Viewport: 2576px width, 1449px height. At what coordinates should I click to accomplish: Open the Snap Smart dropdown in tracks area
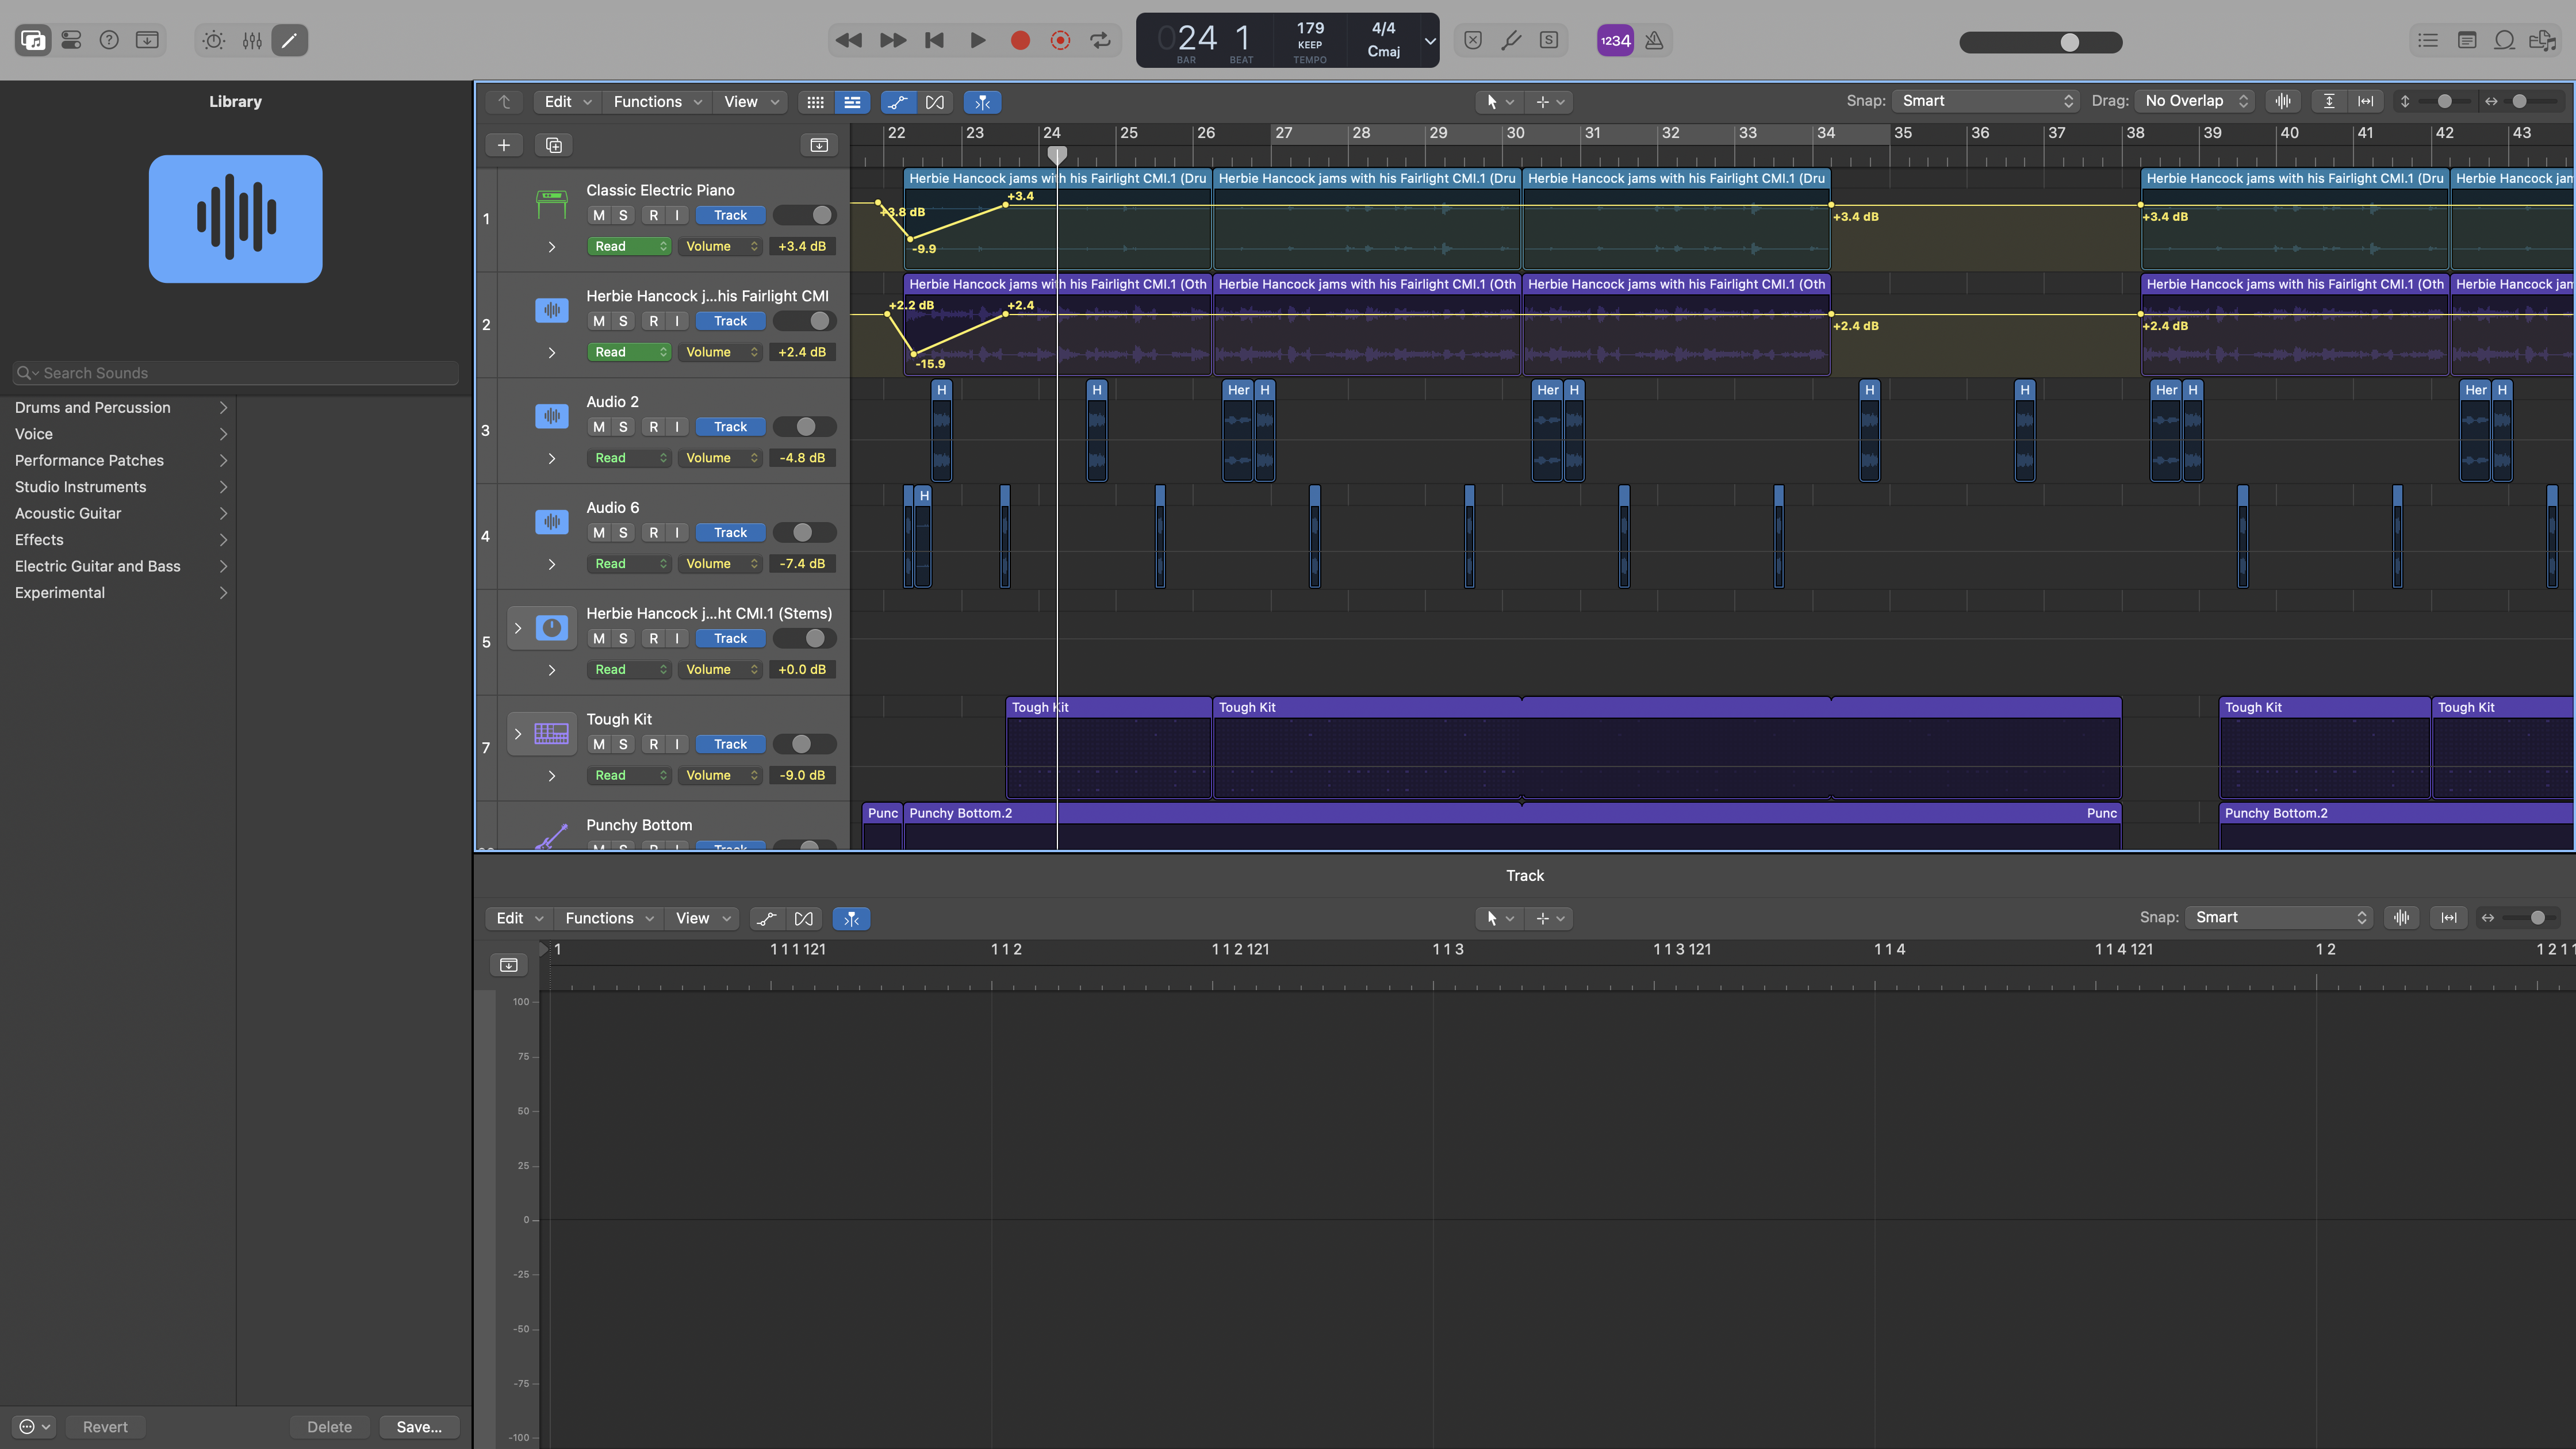click(1986, 101)
